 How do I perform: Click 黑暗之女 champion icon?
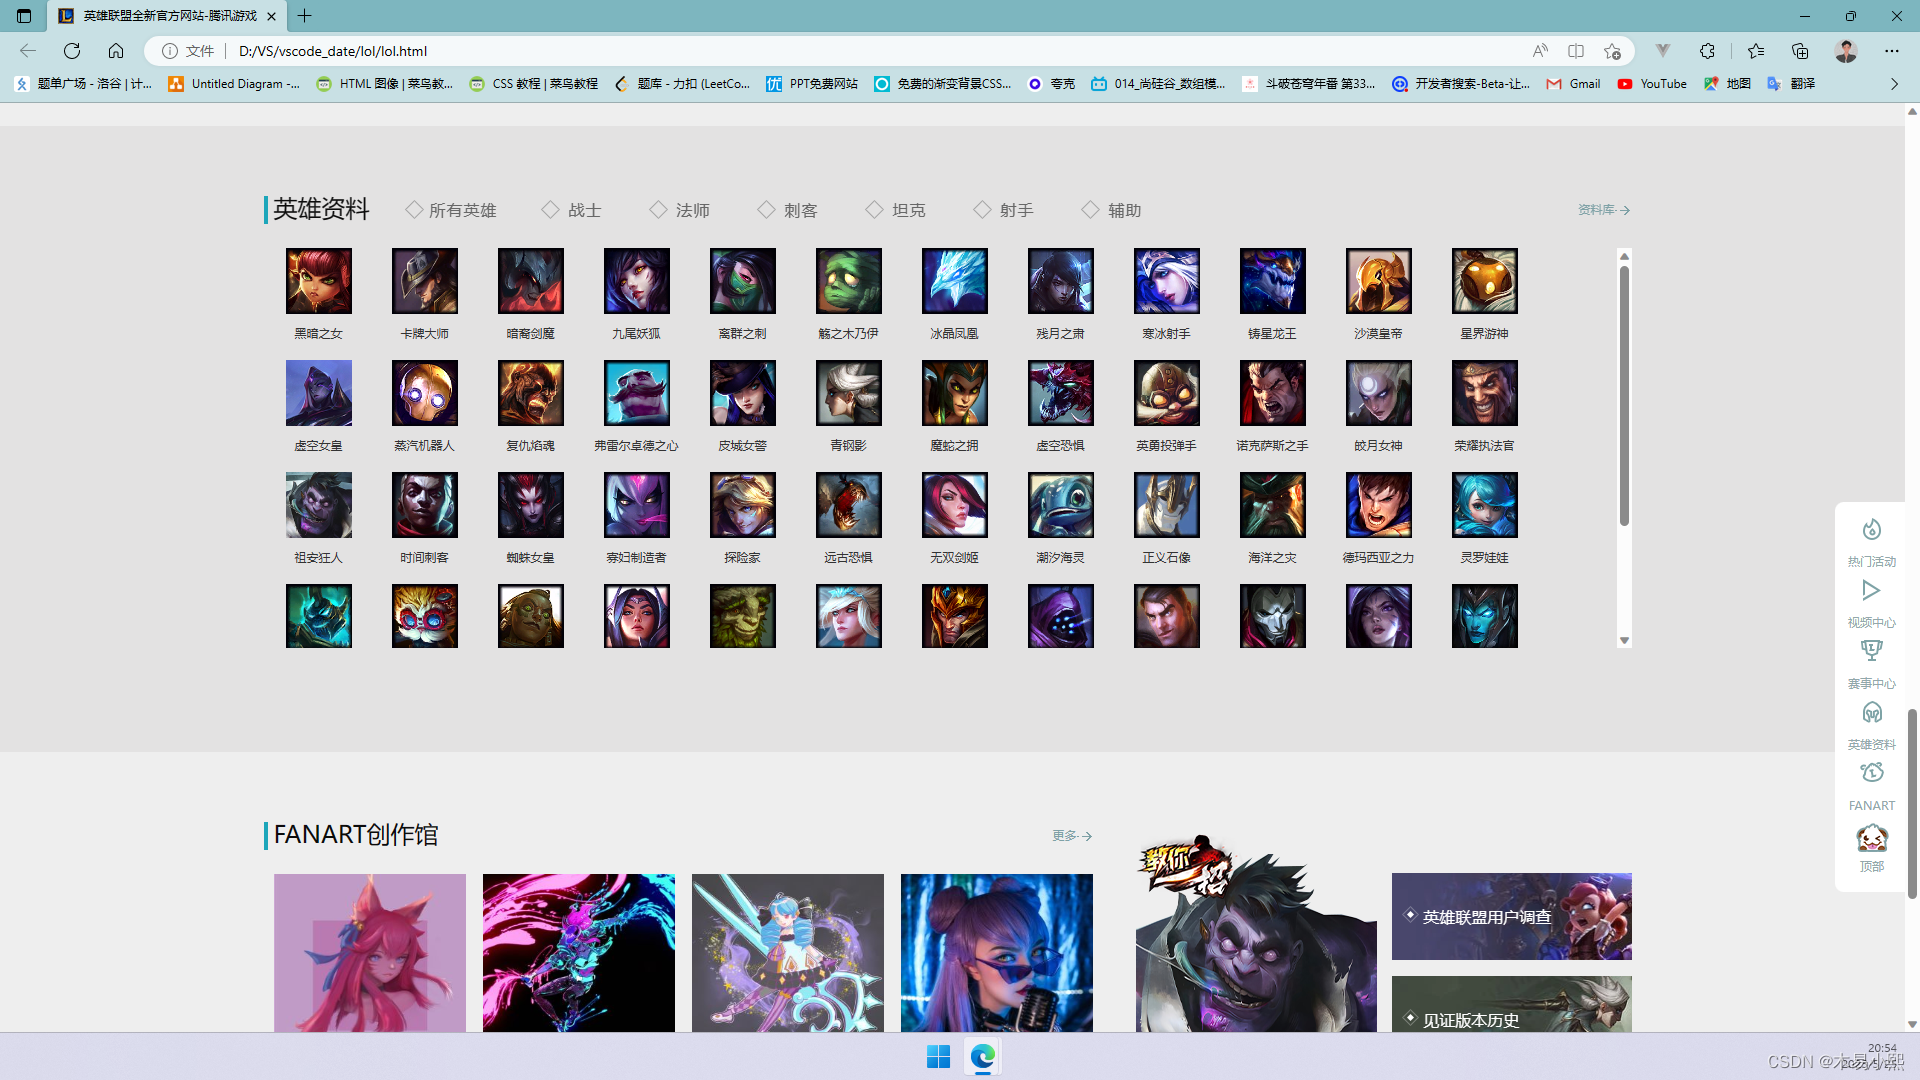point(318,281)
